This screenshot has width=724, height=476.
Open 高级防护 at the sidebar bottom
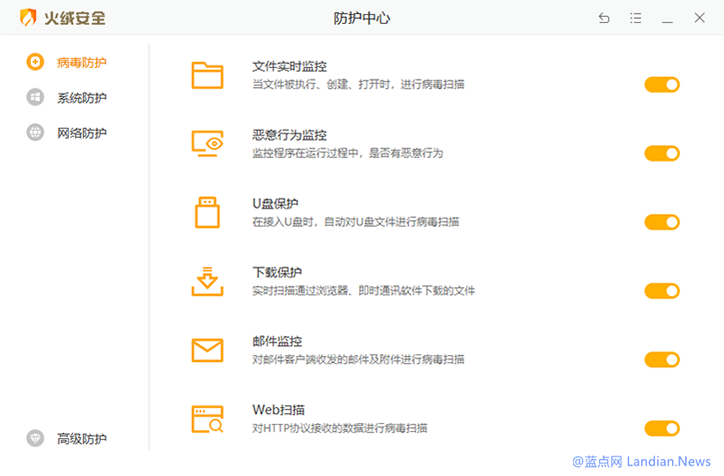[80, 438]
